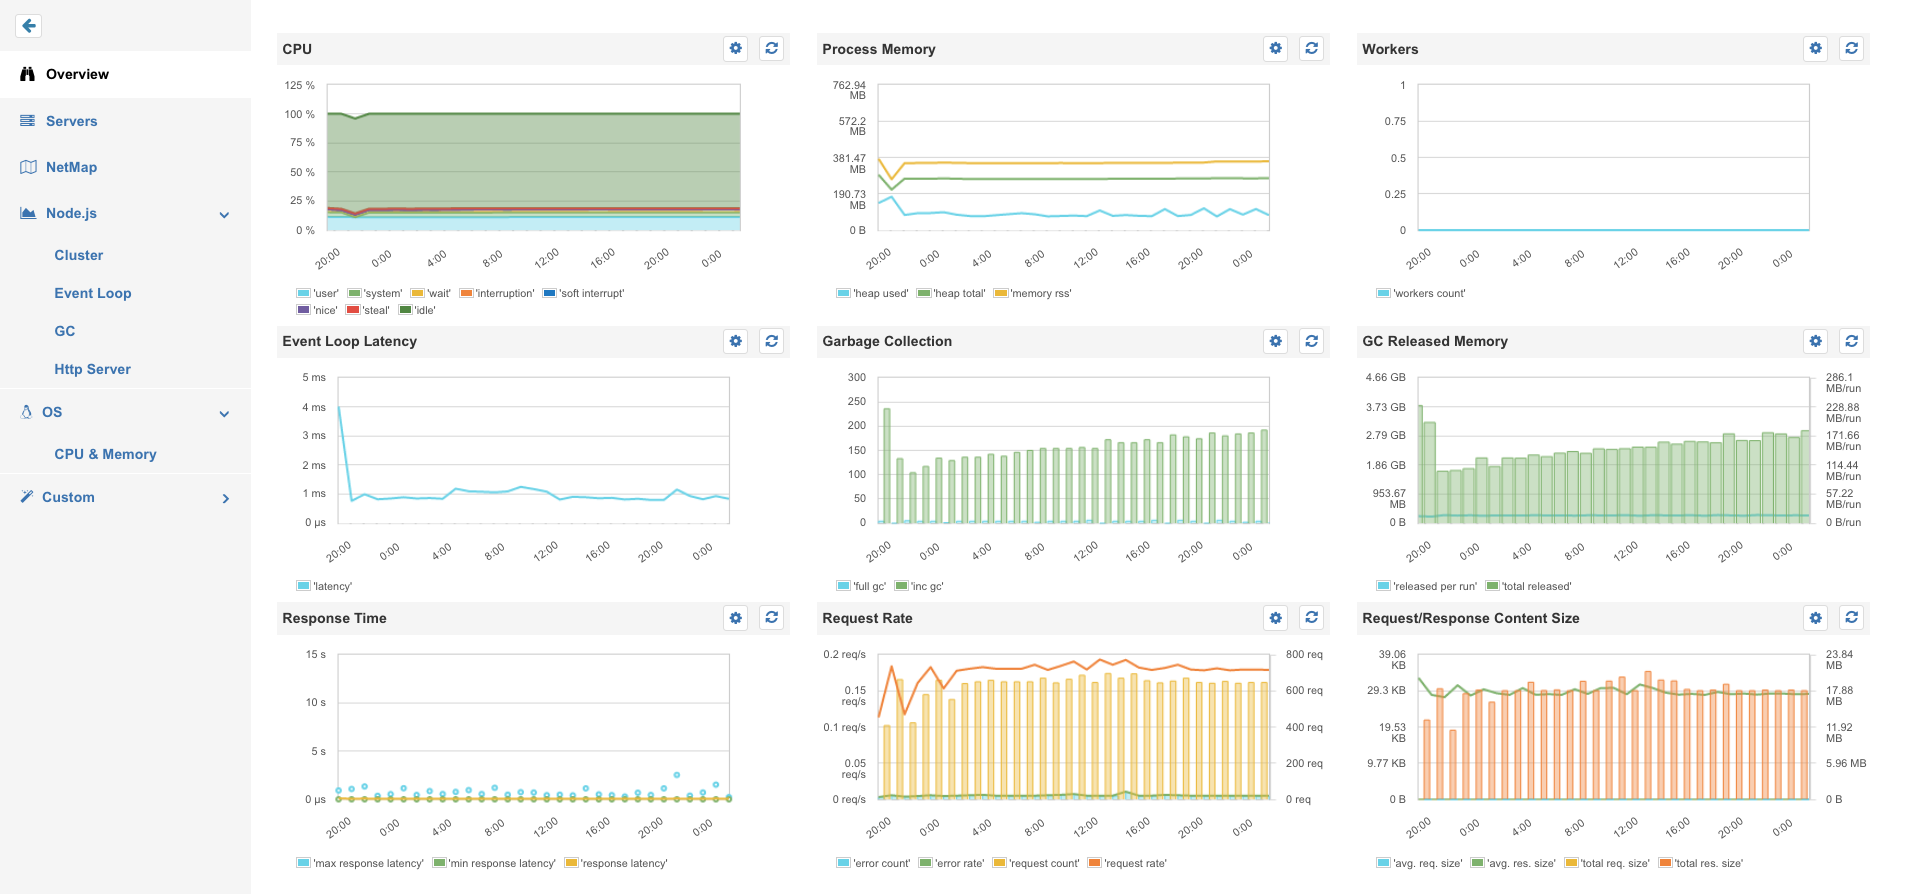Open settings for Response Time panel
Image resolution: width=1917 pixels, height=894 pixels.
[x=736, y=618]
